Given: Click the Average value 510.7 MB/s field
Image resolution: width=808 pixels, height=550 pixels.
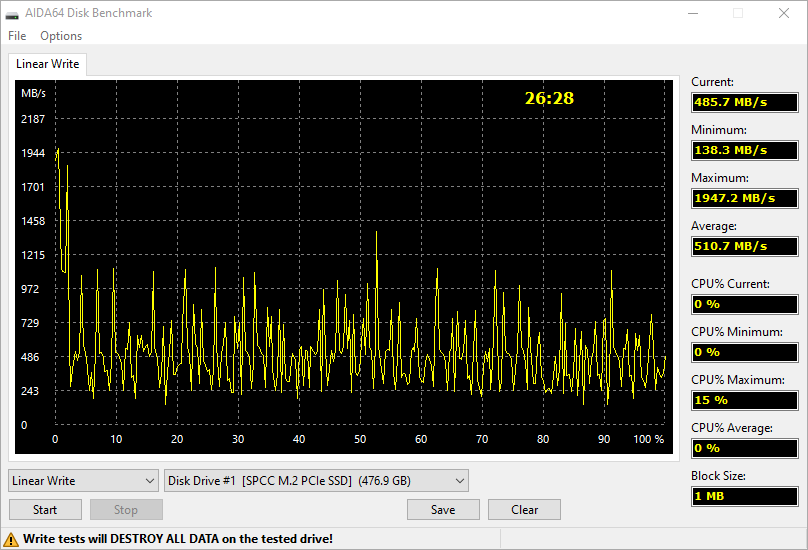Looking at the screenshot, I should tap(745, 246).
